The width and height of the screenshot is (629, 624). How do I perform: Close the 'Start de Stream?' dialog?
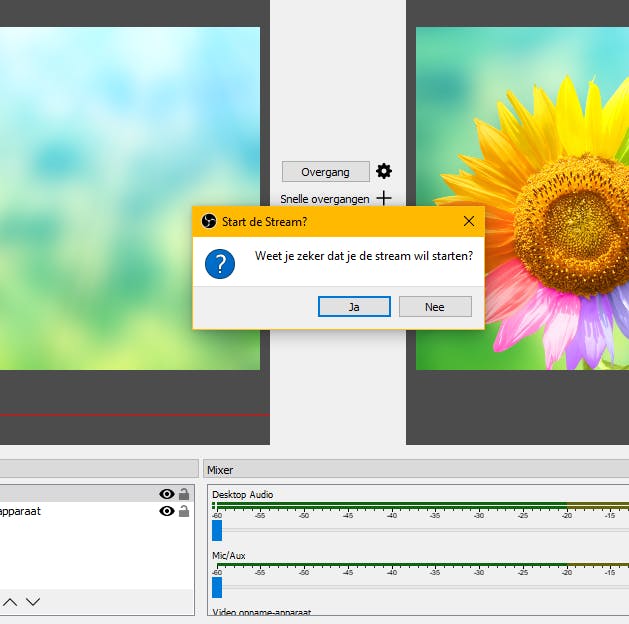tap(469, 221)
